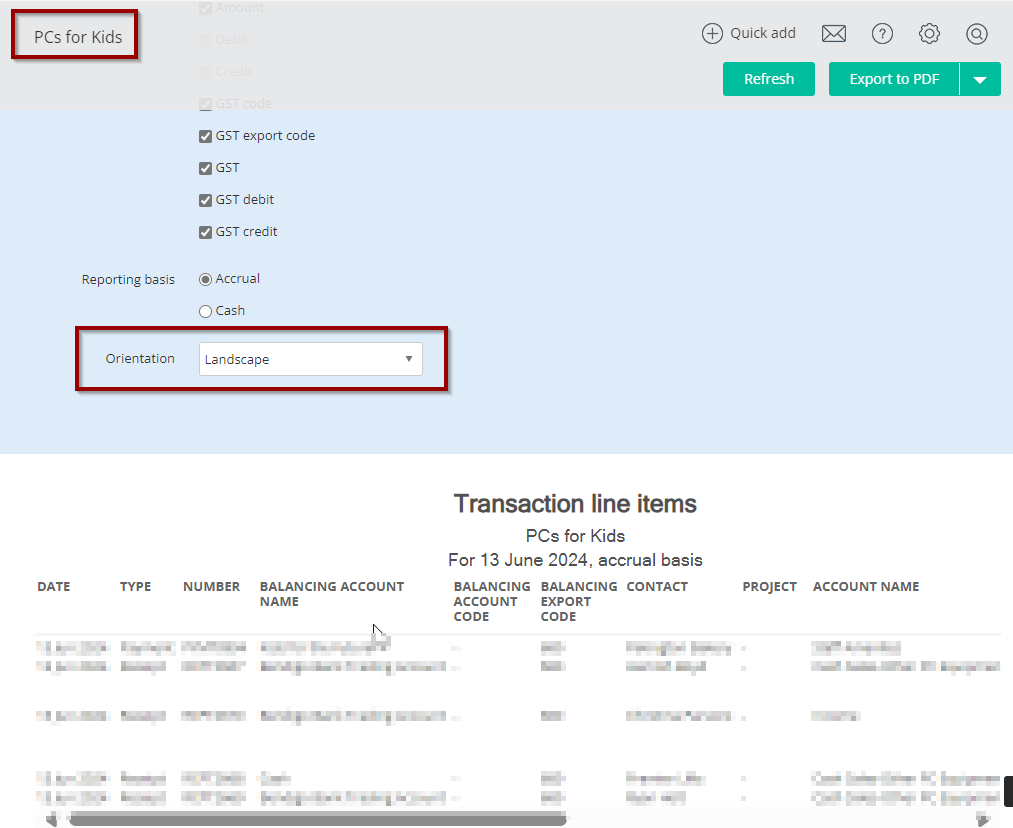Click the Quick add label
1013x828 pixels.
[762, 33]
